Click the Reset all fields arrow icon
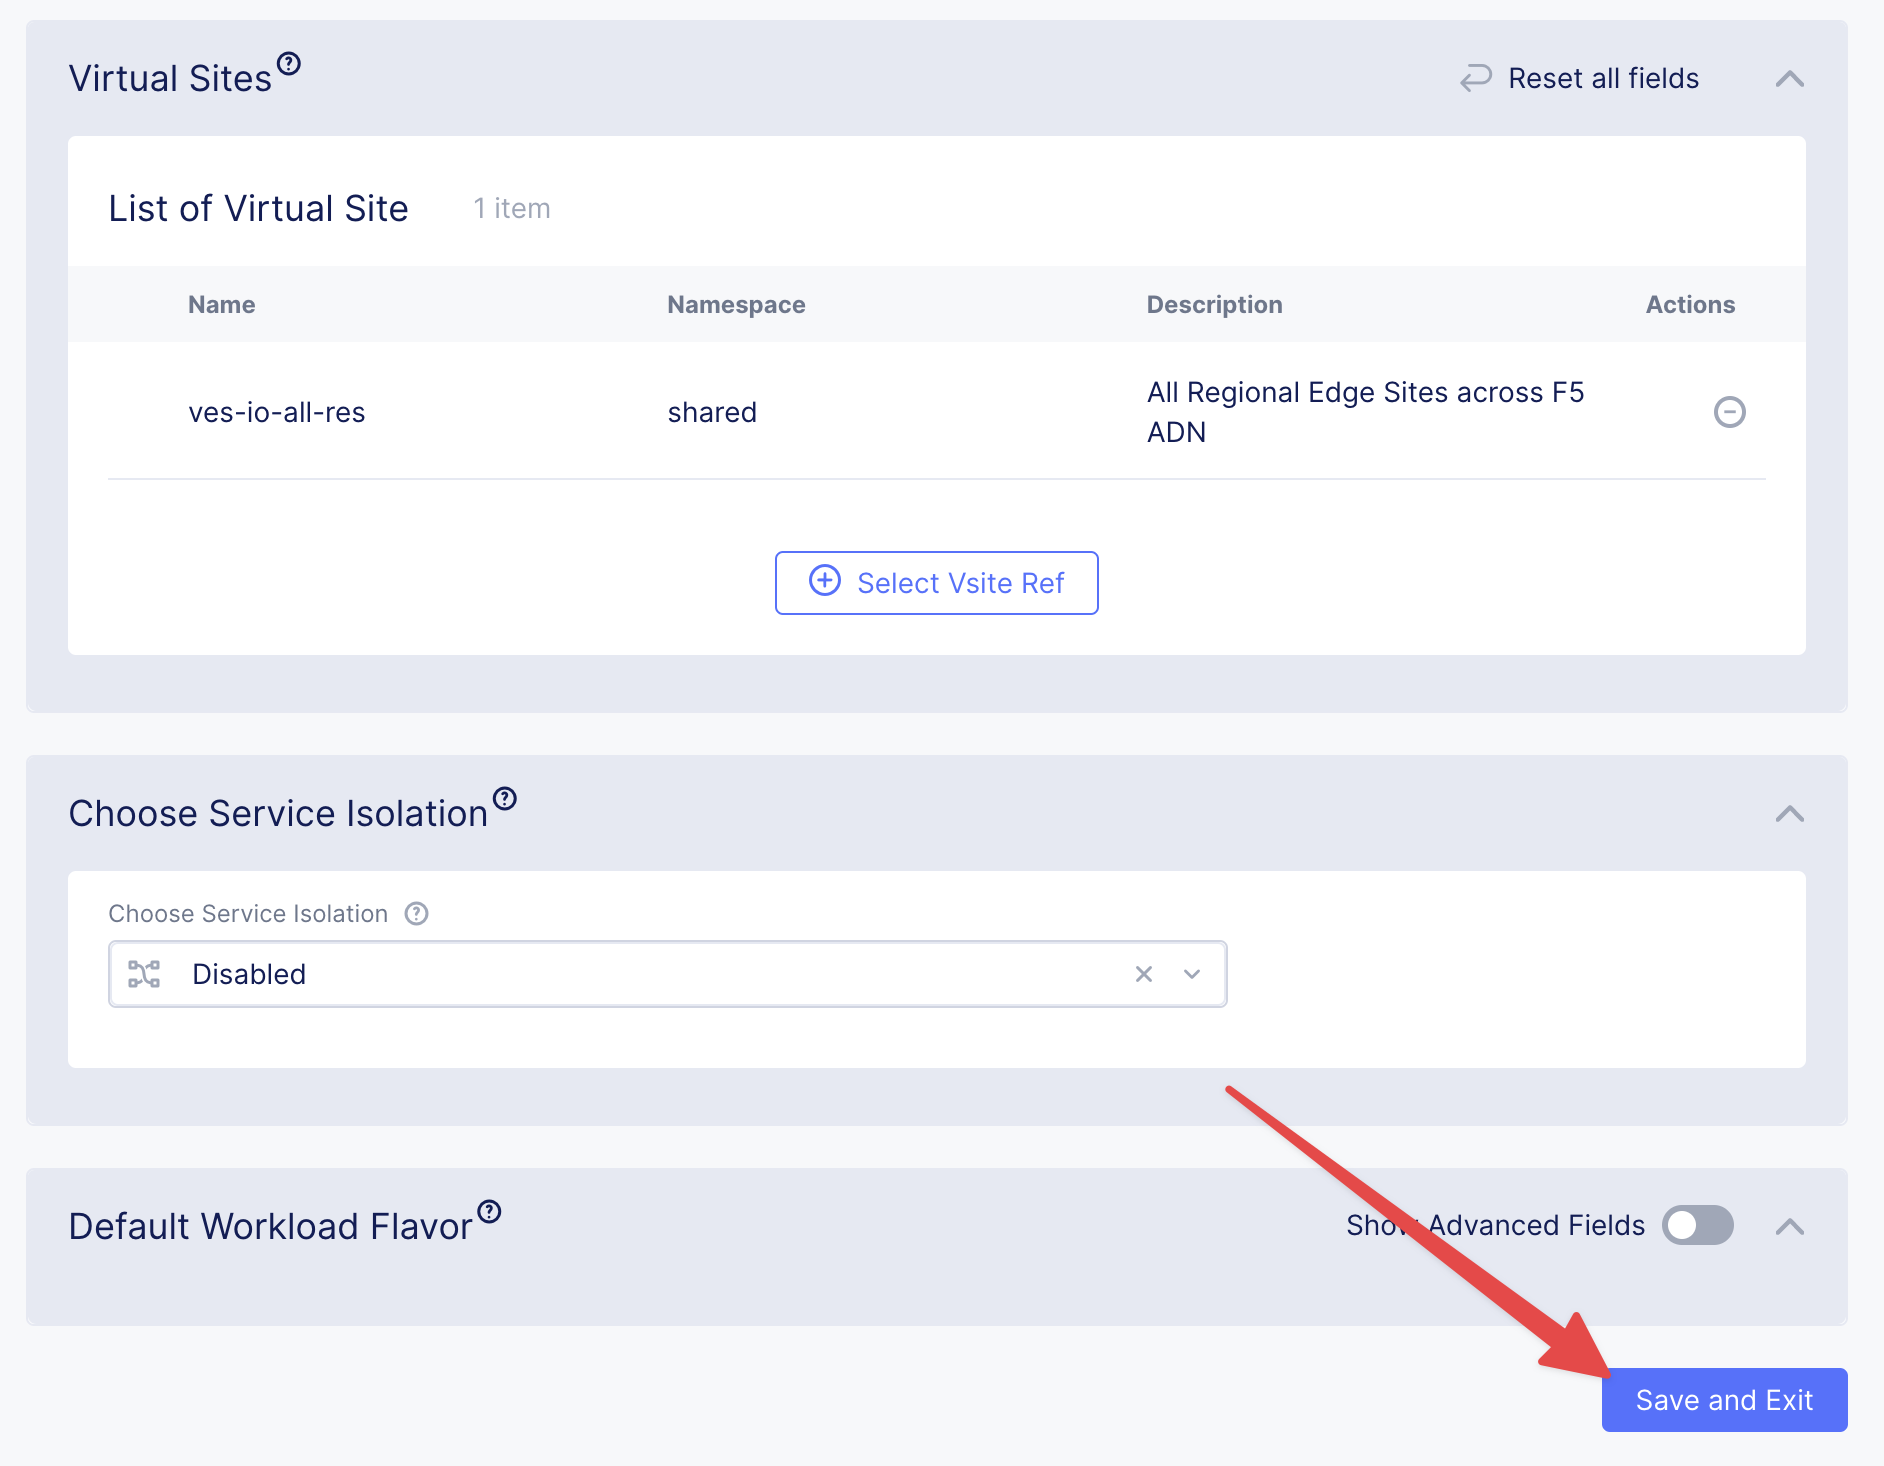Viewport: 1884px width, 1466px height. tap(1475, 78)
